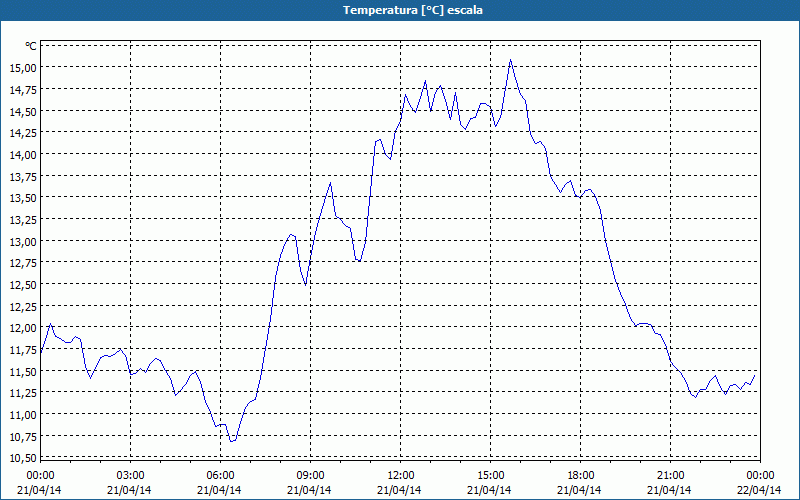800x500 pixels.
Task: Click the 10,75 axis label
Action: [22, 437]
